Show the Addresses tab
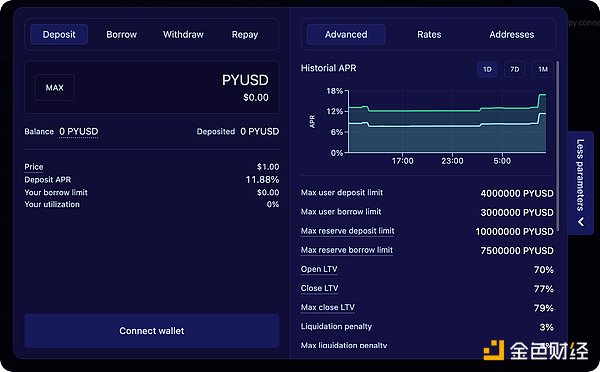 click(512, 34)
